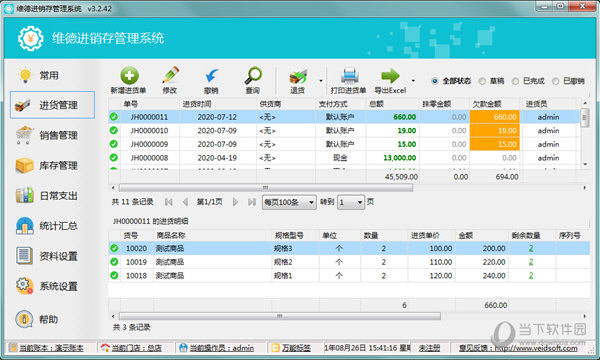Click the orders table horizontal scrollbar thumb
Image resolution: width=600 pixels, height=360 pixels.
pos(266,188)
